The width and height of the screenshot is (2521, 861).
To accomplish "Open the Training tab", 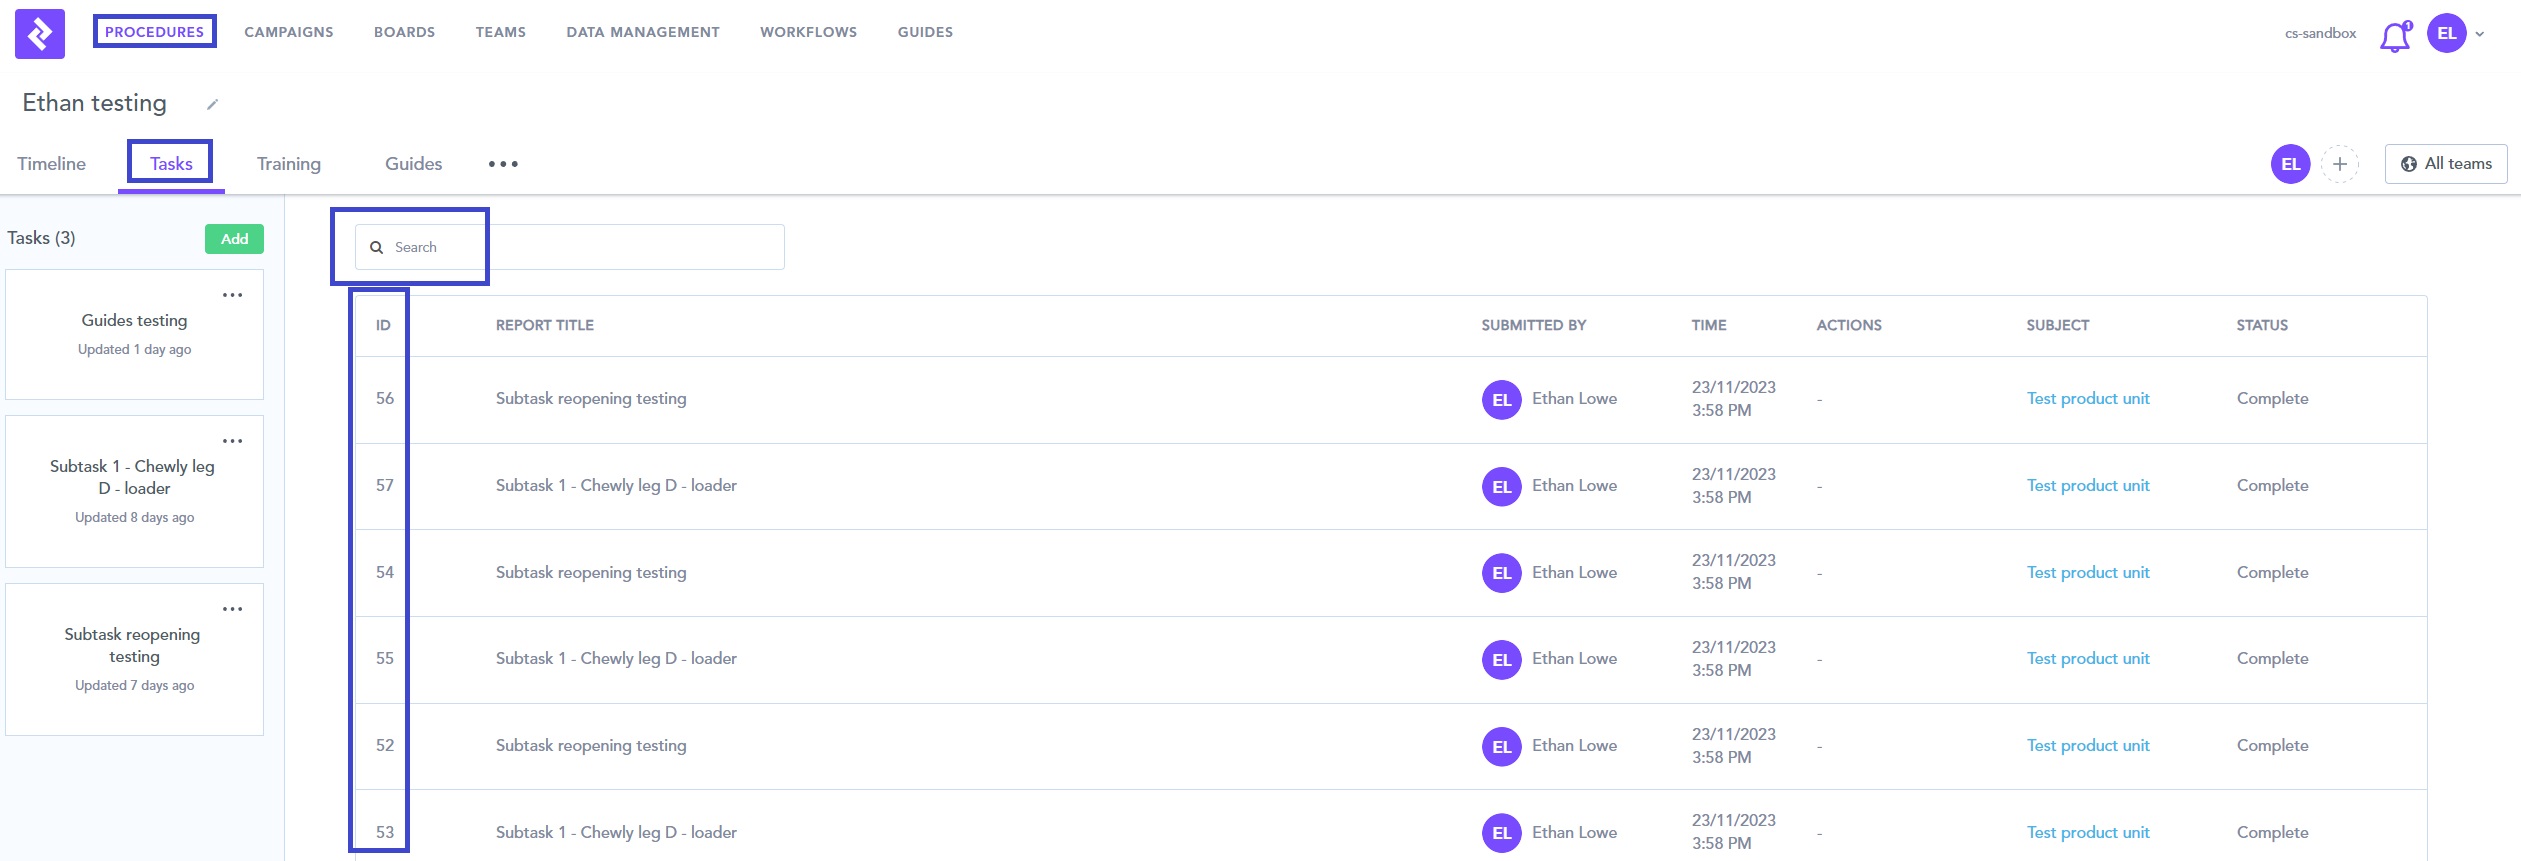I will click(x=288, y=164).
